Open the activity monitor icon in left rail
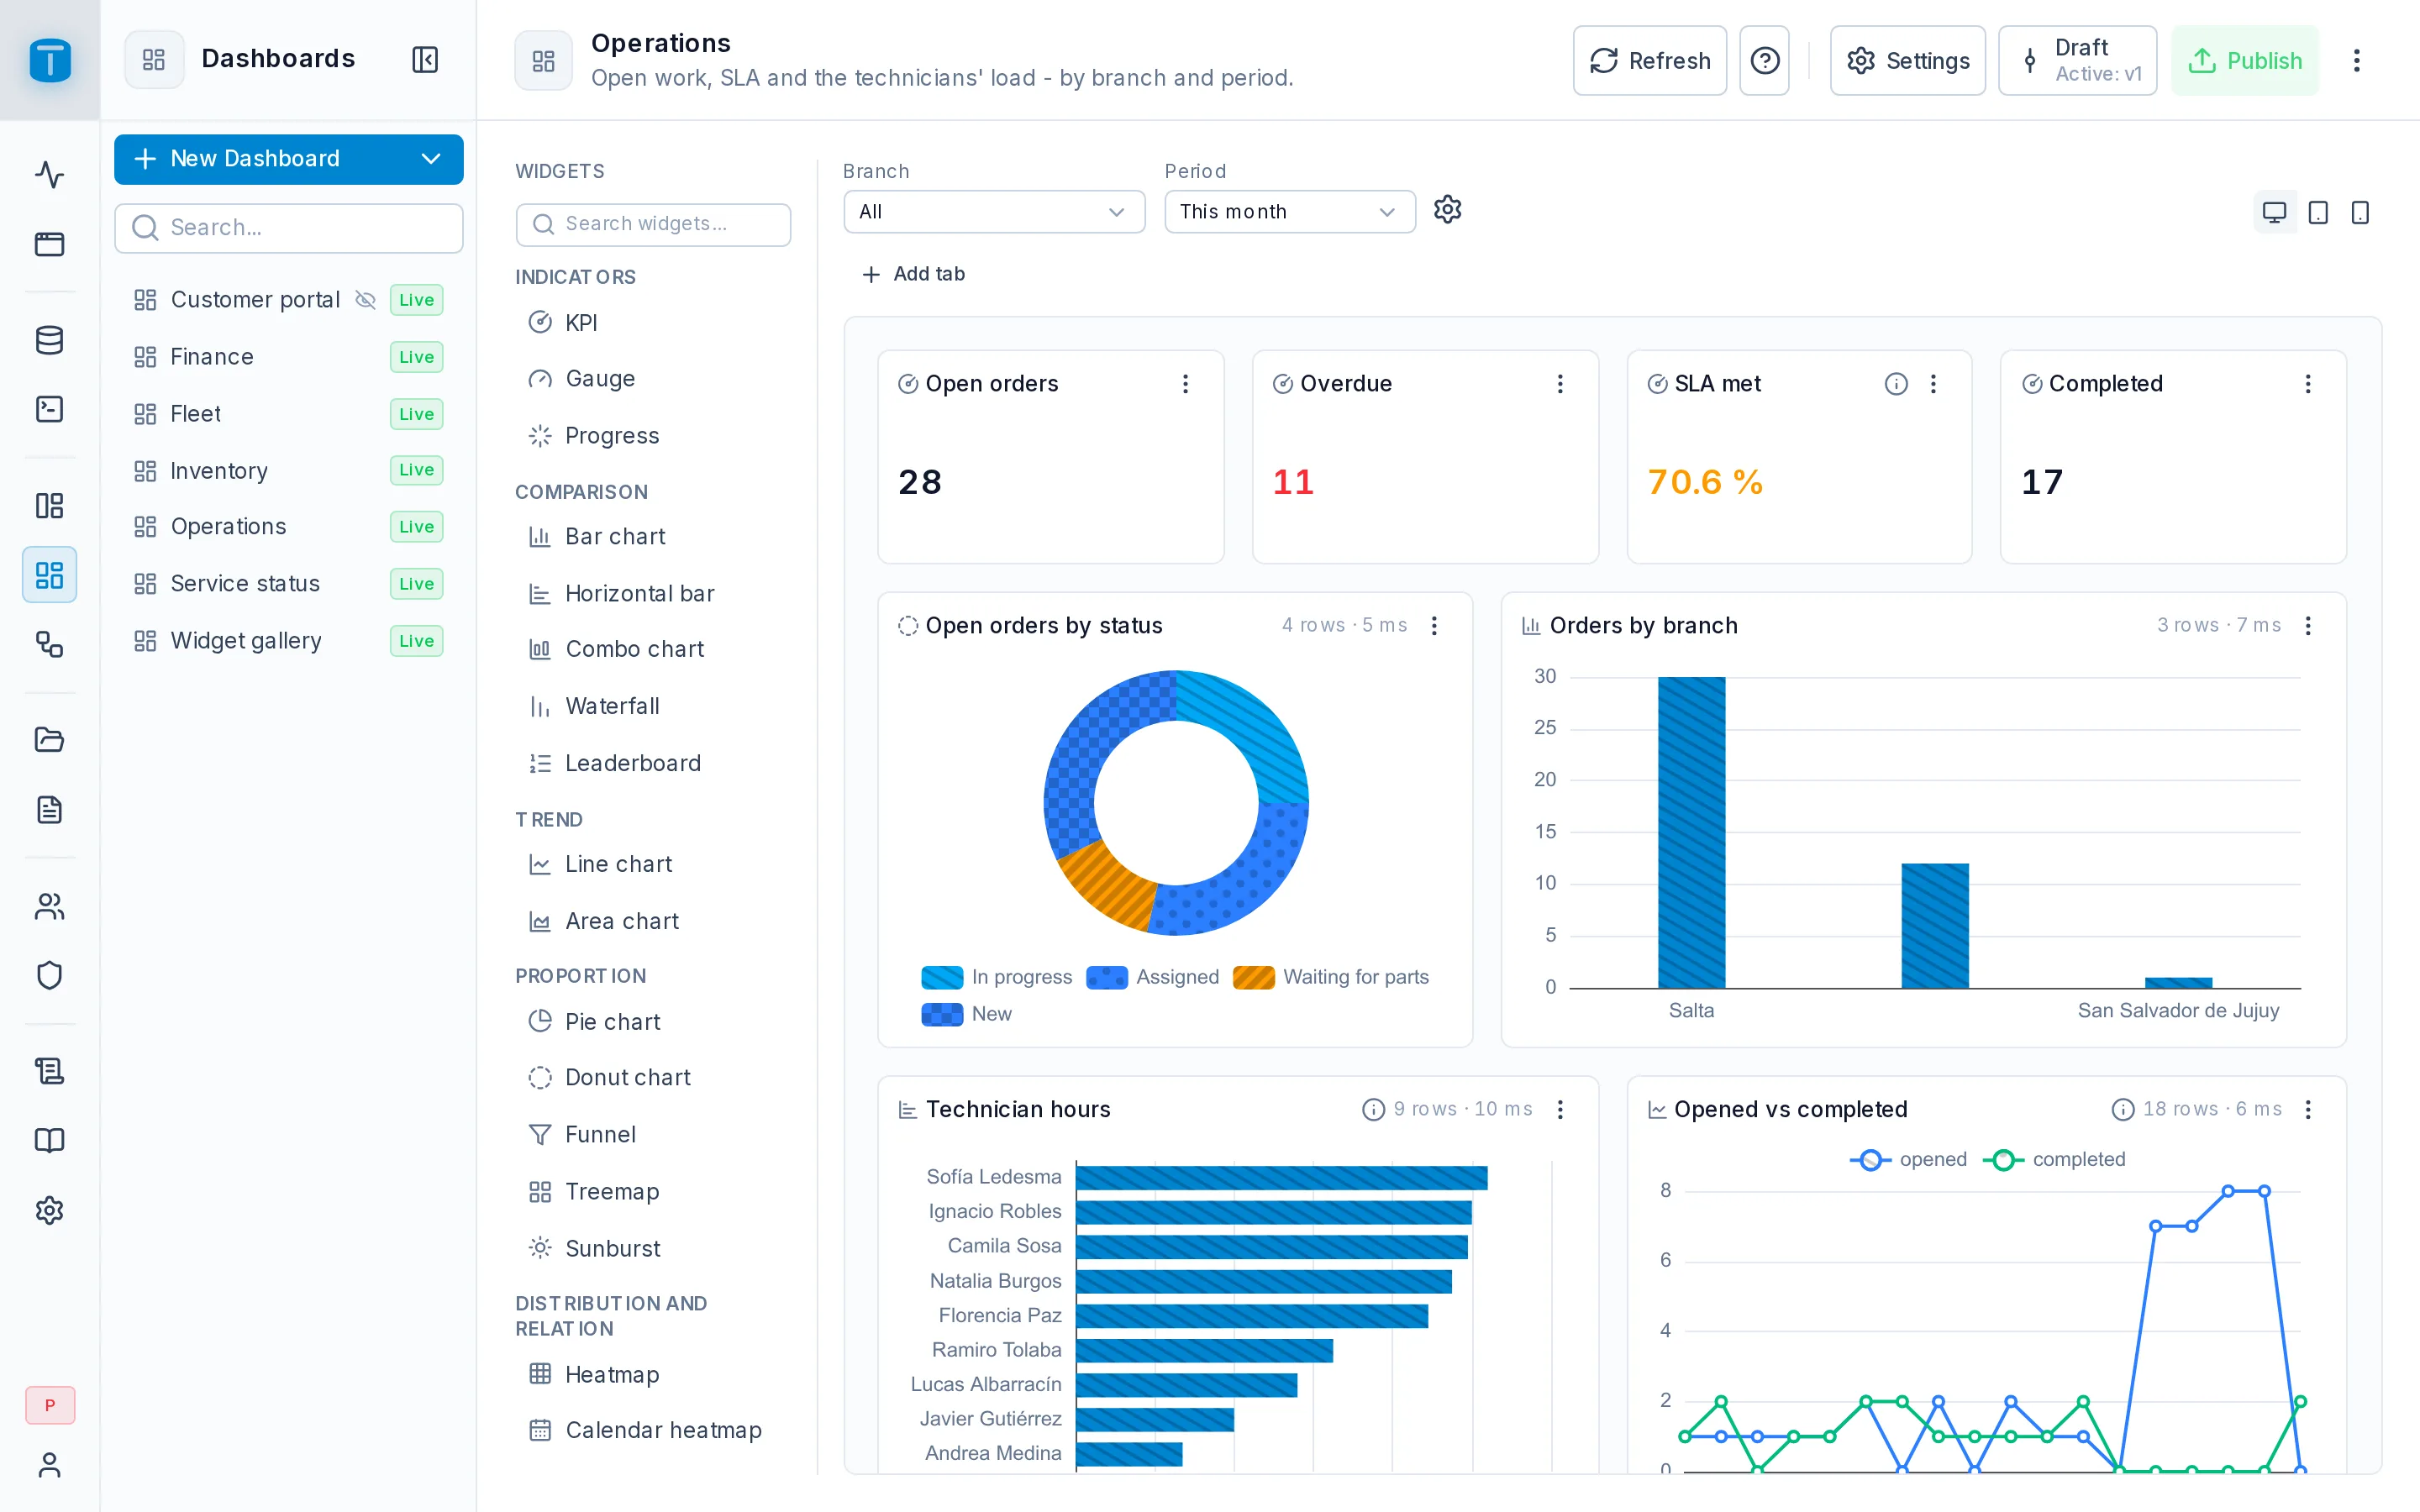2420x1512 pixels. 49,175
